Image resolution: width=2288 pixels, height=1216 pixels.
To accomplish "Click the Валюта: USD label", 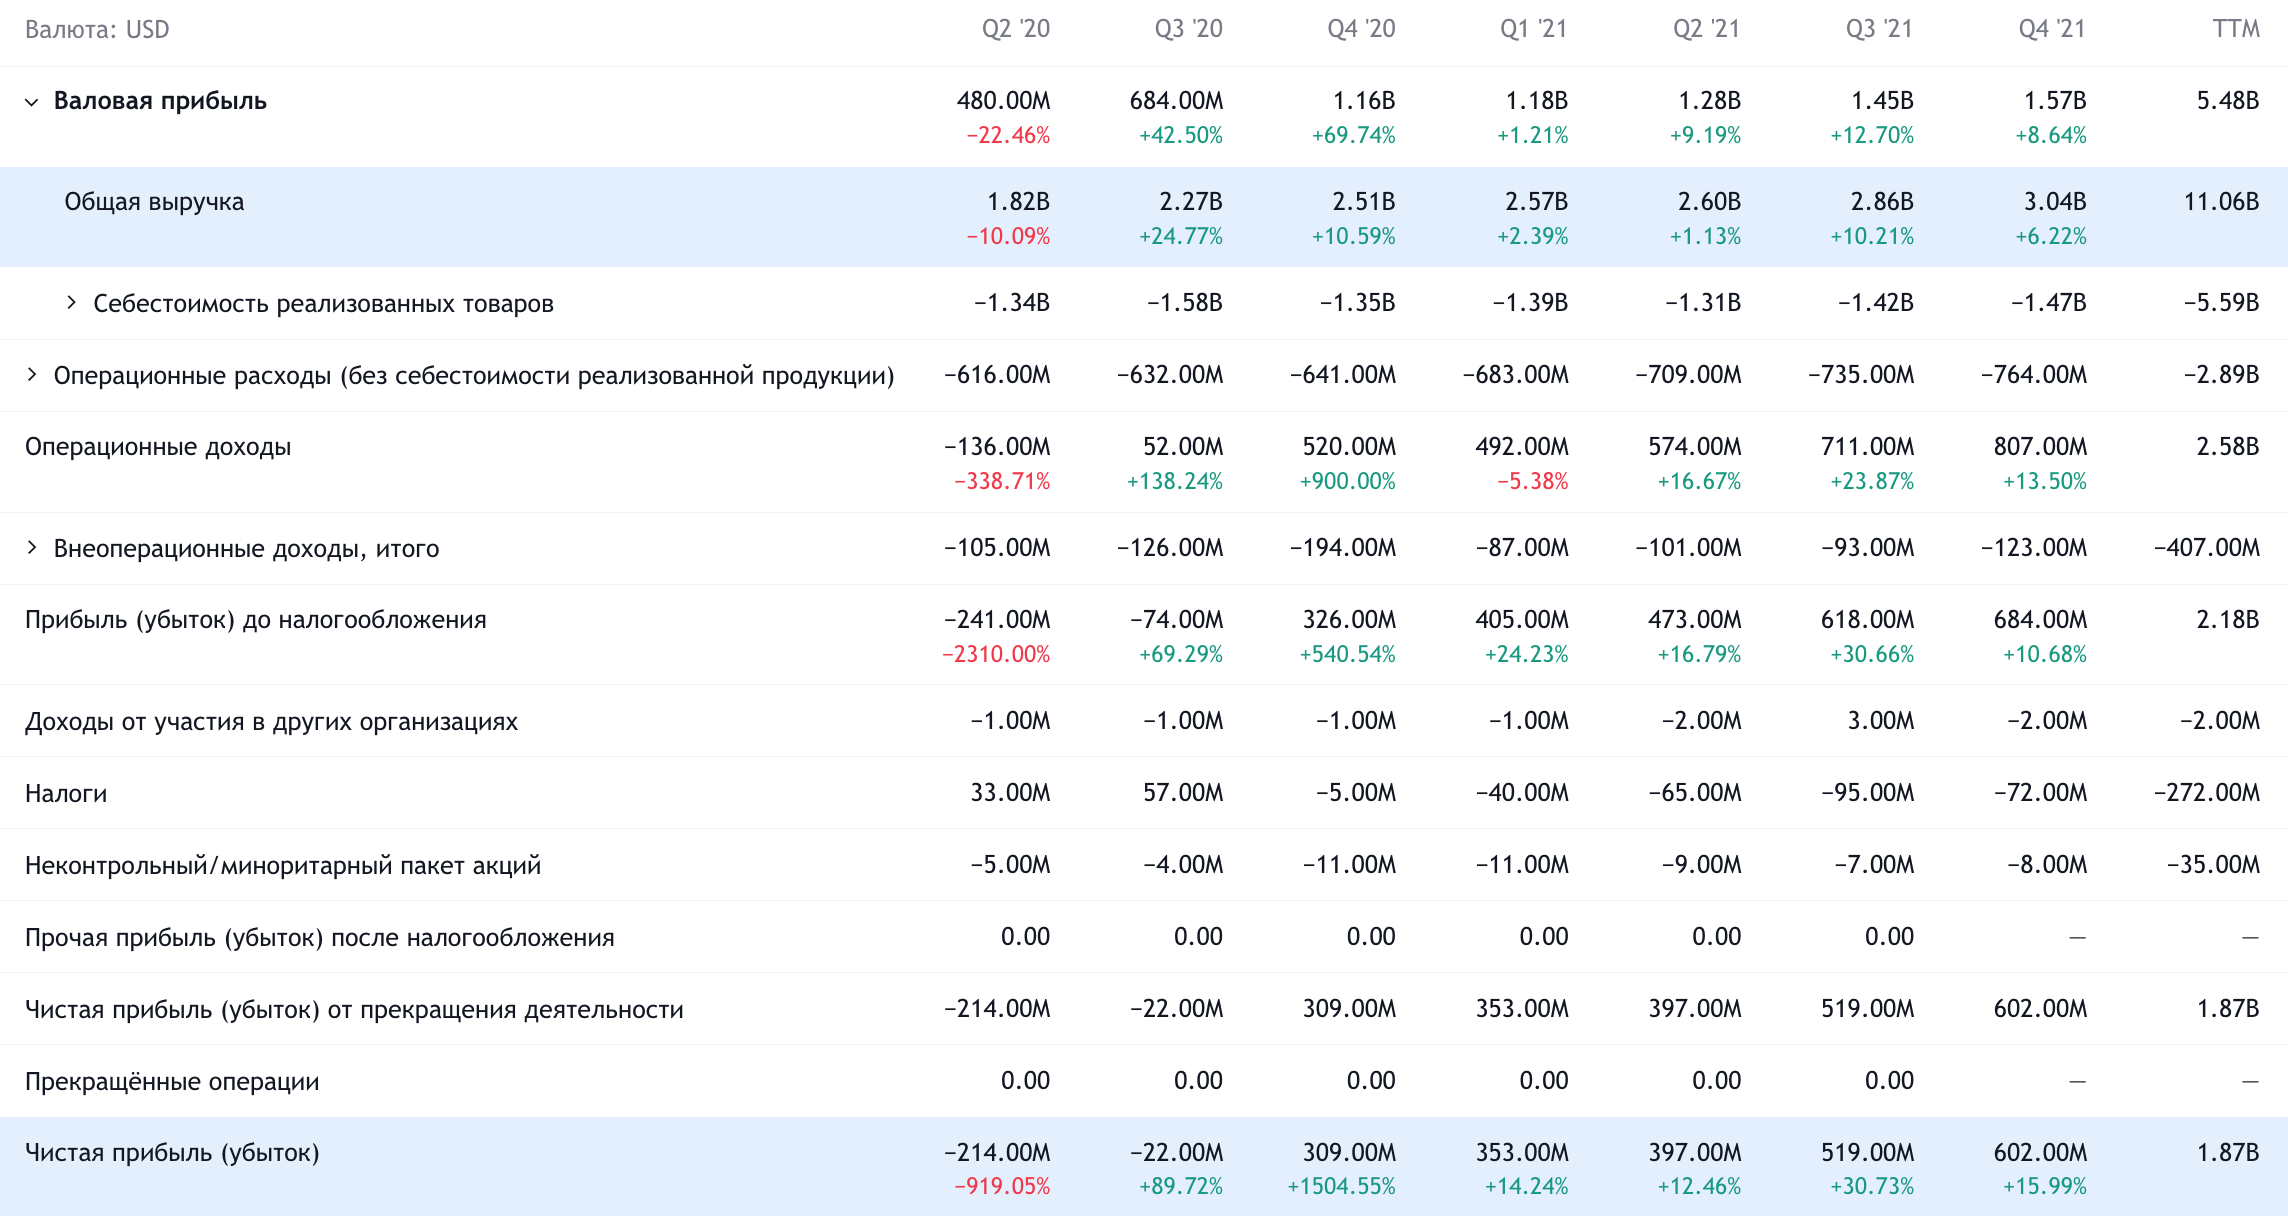I will pyautogui.click(x=97, y=30).
